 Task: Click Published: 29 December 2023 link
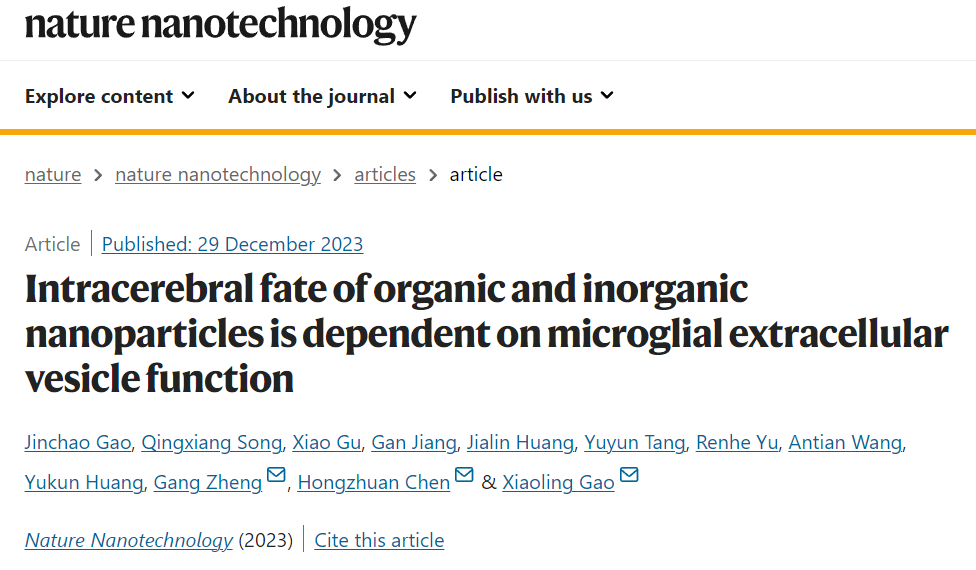(232, 245)
